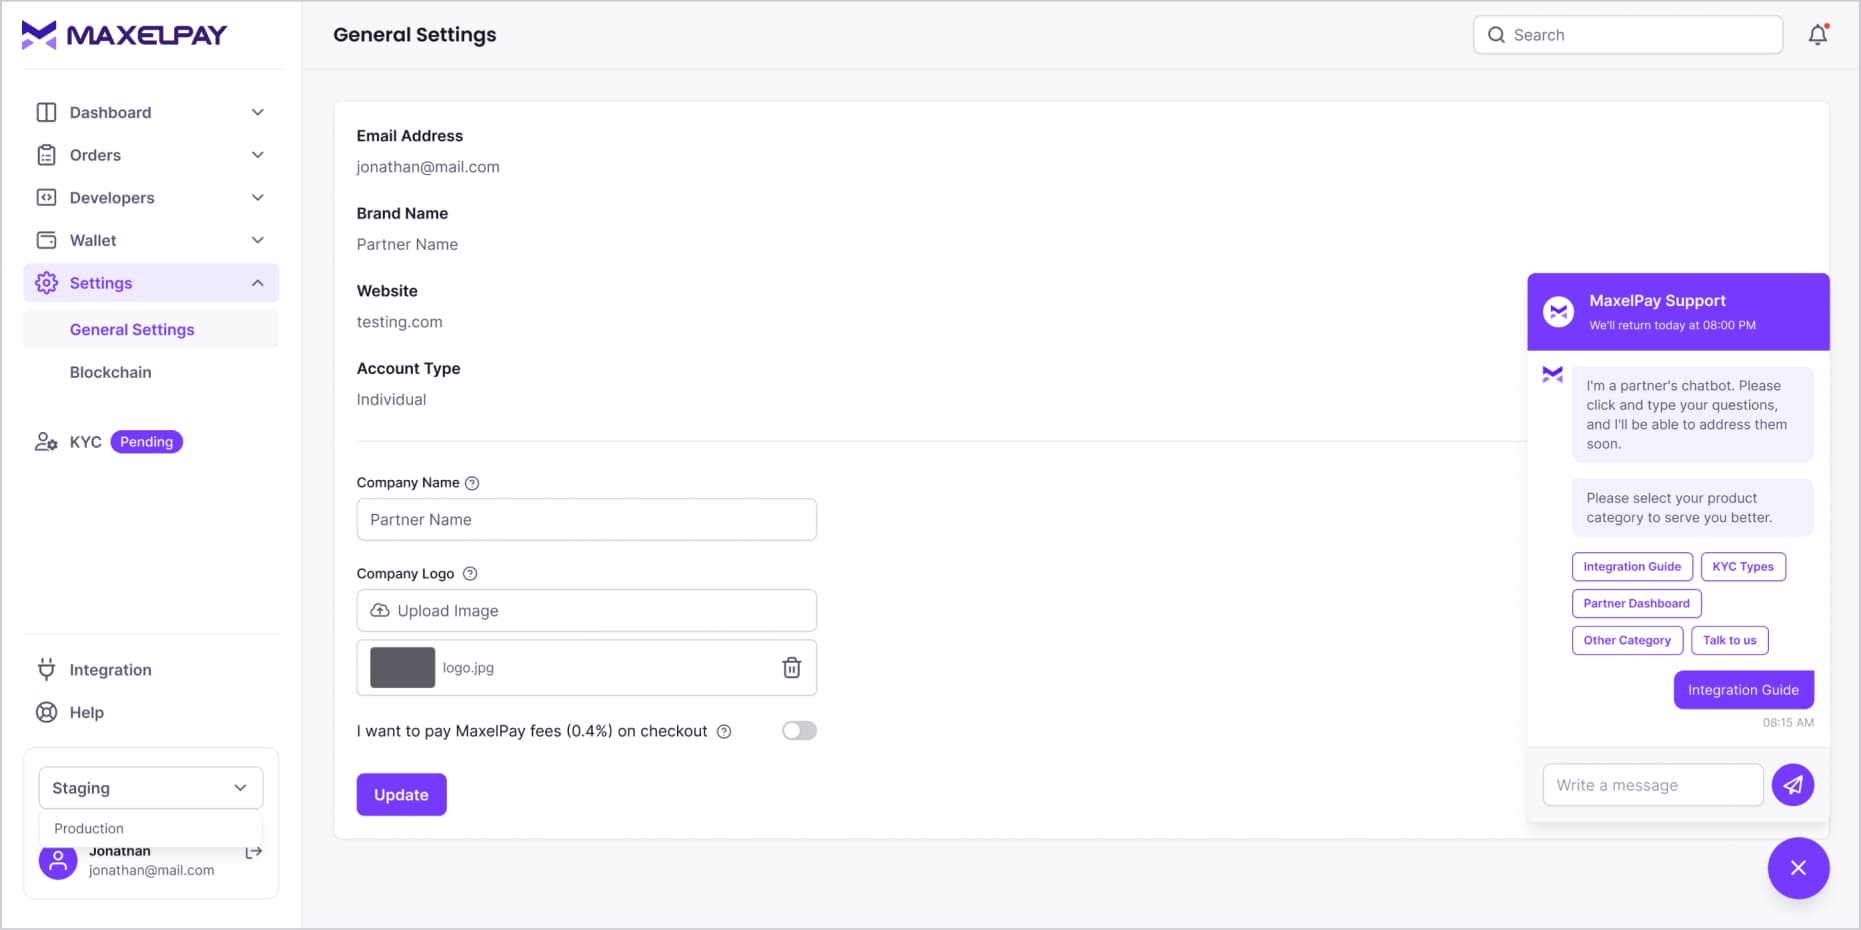Click the testing.com website value

(x=399, y=322)
